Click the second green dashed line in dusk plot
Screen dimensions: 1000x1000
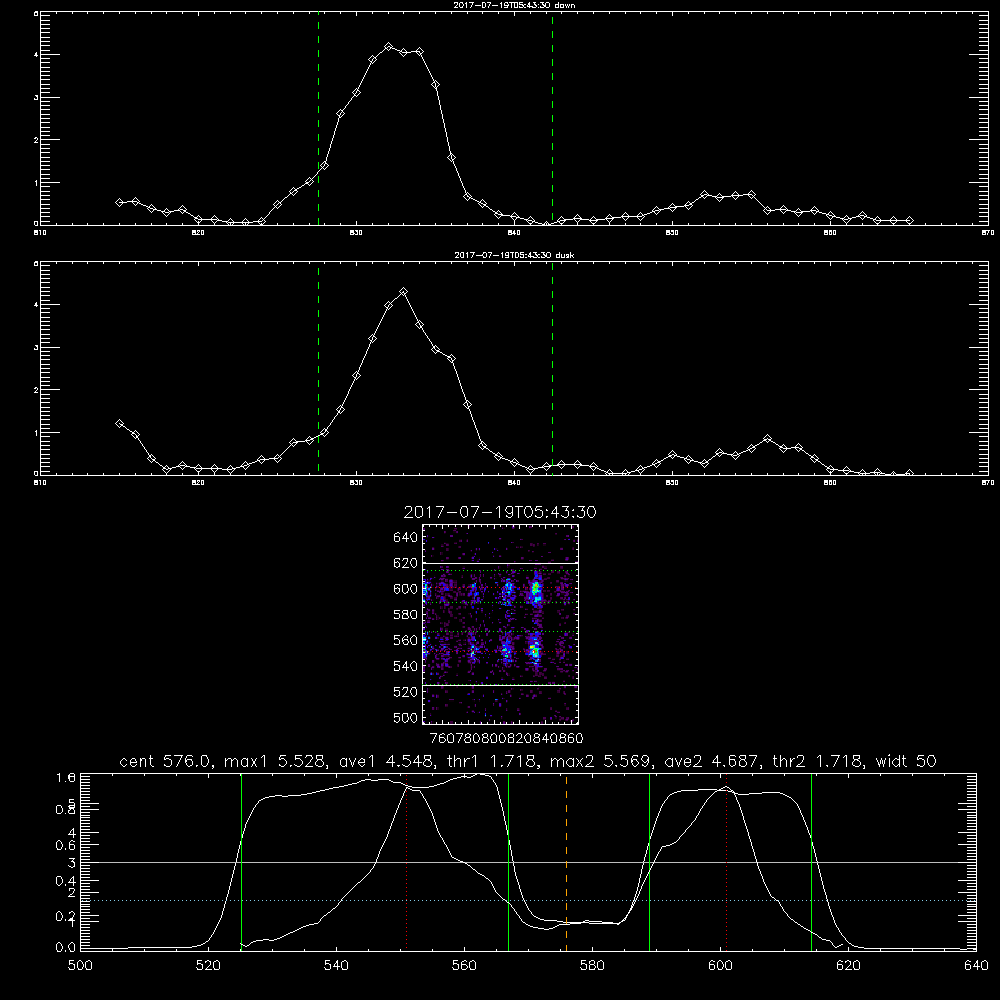pos(552,369)
